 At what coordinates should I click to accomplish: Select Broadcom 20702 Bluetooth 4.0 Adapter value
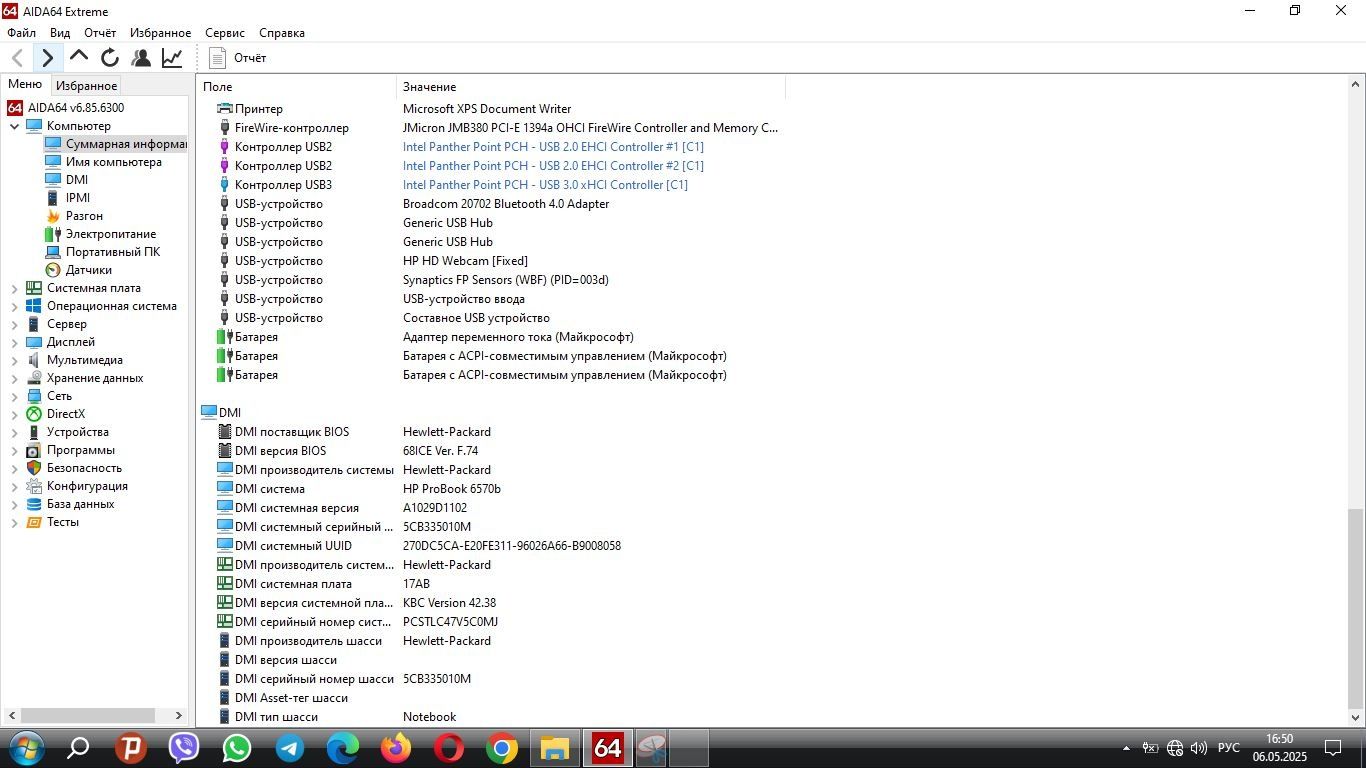(x=506, y=204)
